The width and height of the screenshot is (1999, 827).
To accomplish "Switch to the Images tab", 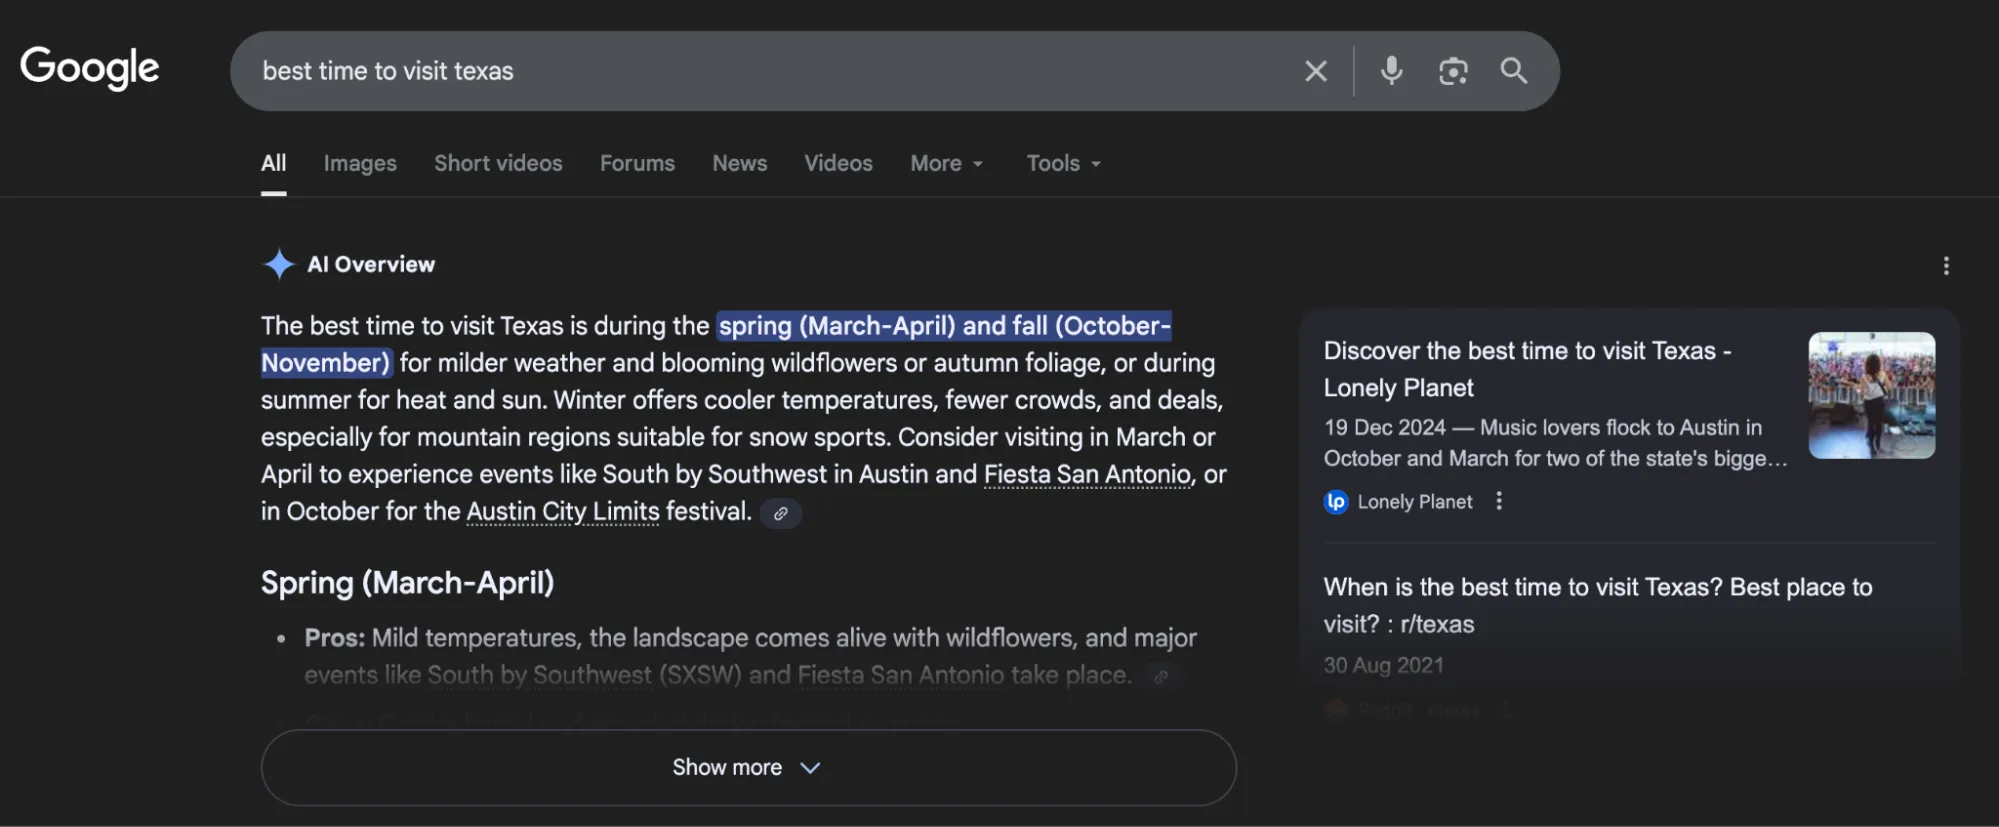I will pos(360,163).
